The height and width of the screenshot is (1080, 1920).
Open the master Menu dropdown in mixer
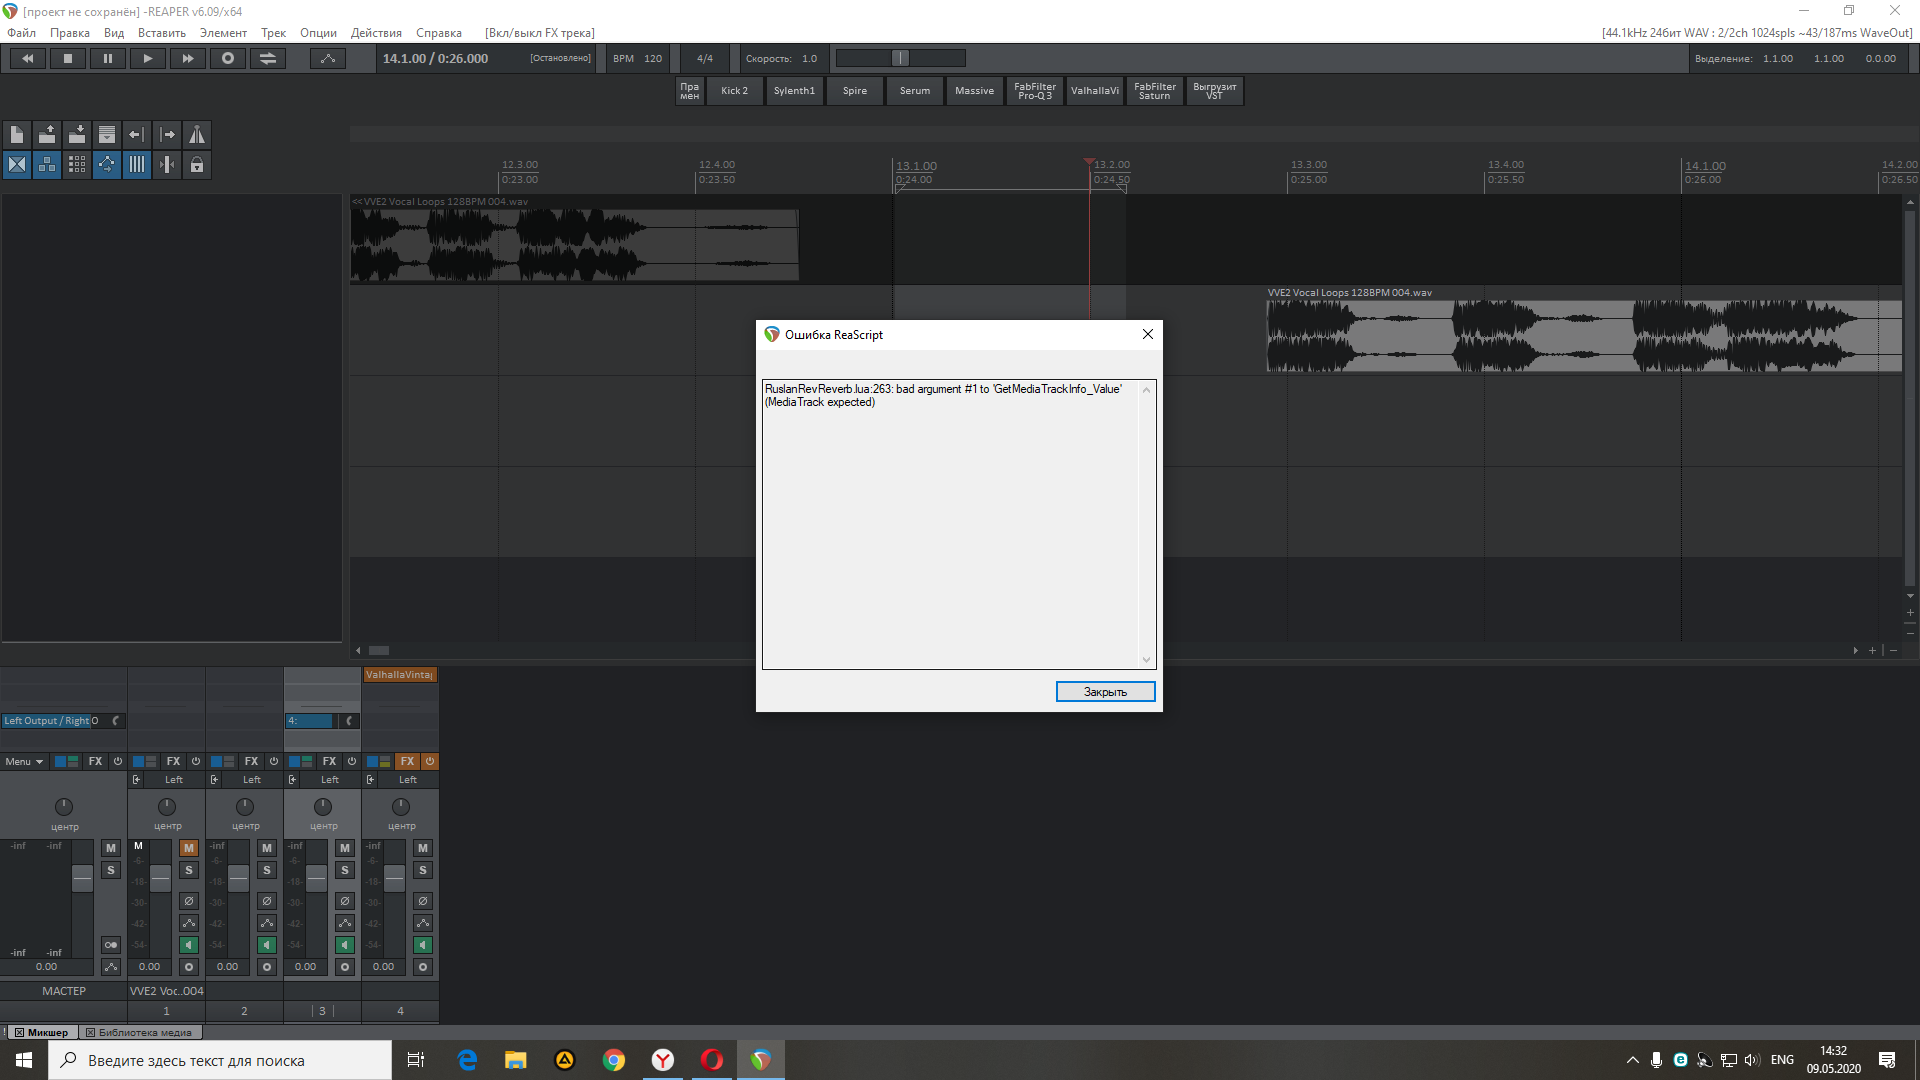(x=24, y=762)
